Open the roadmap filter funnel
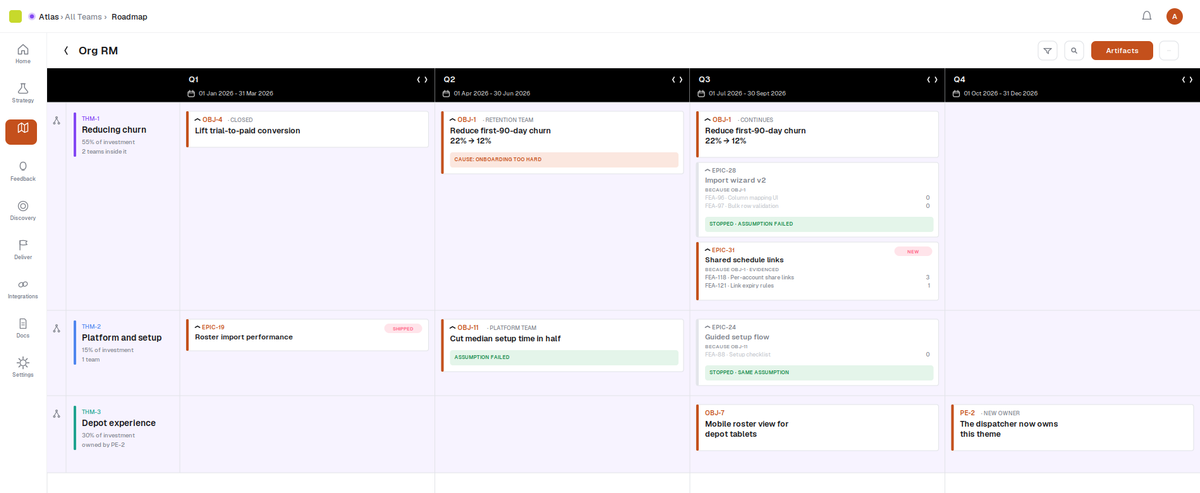The image size is (1200, 493). (1047, 50)
